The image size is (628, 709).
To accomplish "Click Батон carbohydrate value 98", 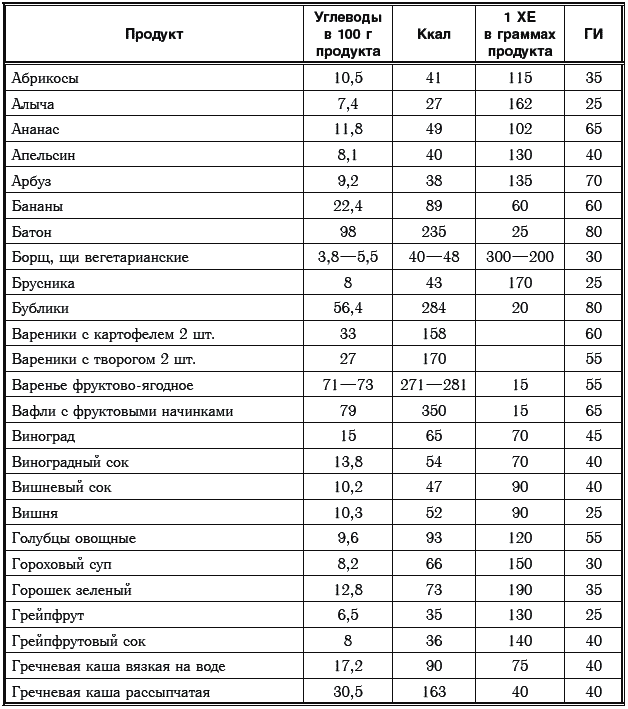I will [x=348, y=232].
